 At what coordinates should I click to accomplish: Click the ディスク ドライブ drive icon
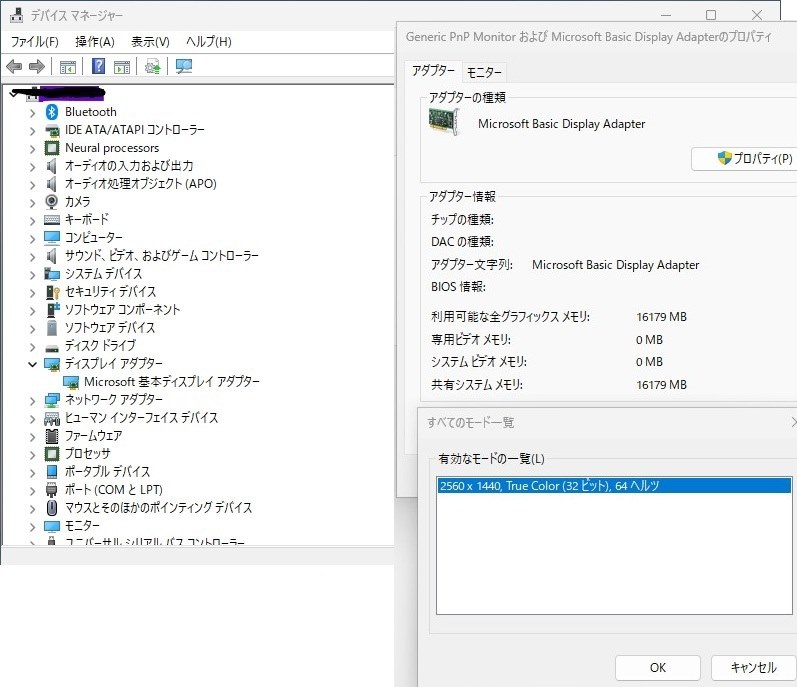point(52,349)
